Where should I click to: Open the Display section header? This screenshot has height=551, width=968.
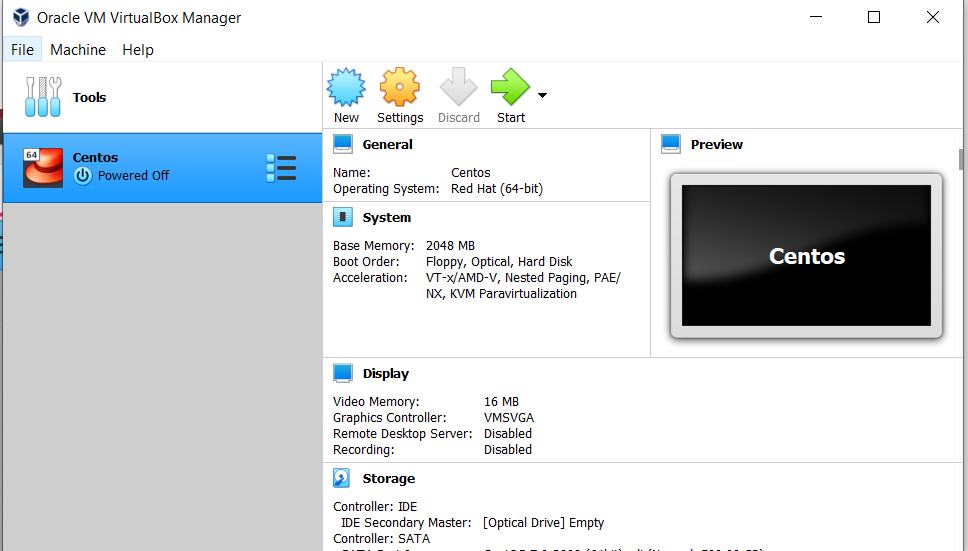[x=386, y=373]
